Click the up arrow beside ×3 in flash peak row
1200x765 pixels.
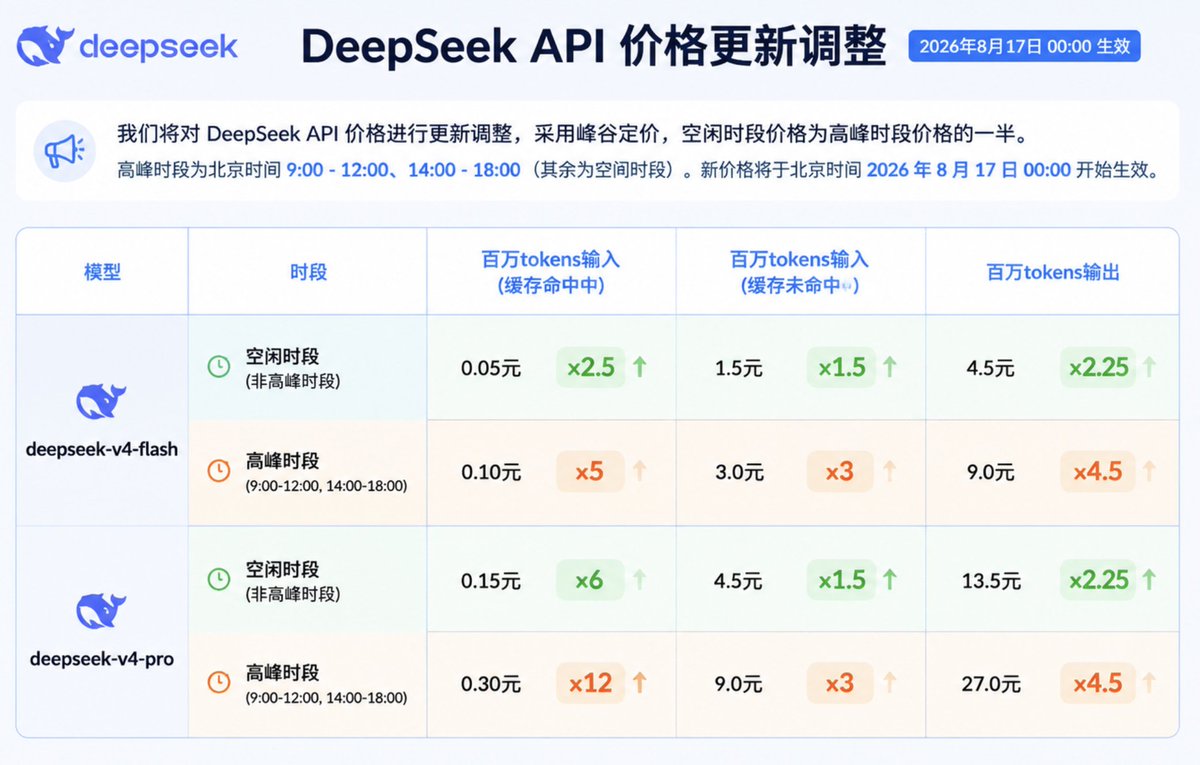click(x=890, y=471)
